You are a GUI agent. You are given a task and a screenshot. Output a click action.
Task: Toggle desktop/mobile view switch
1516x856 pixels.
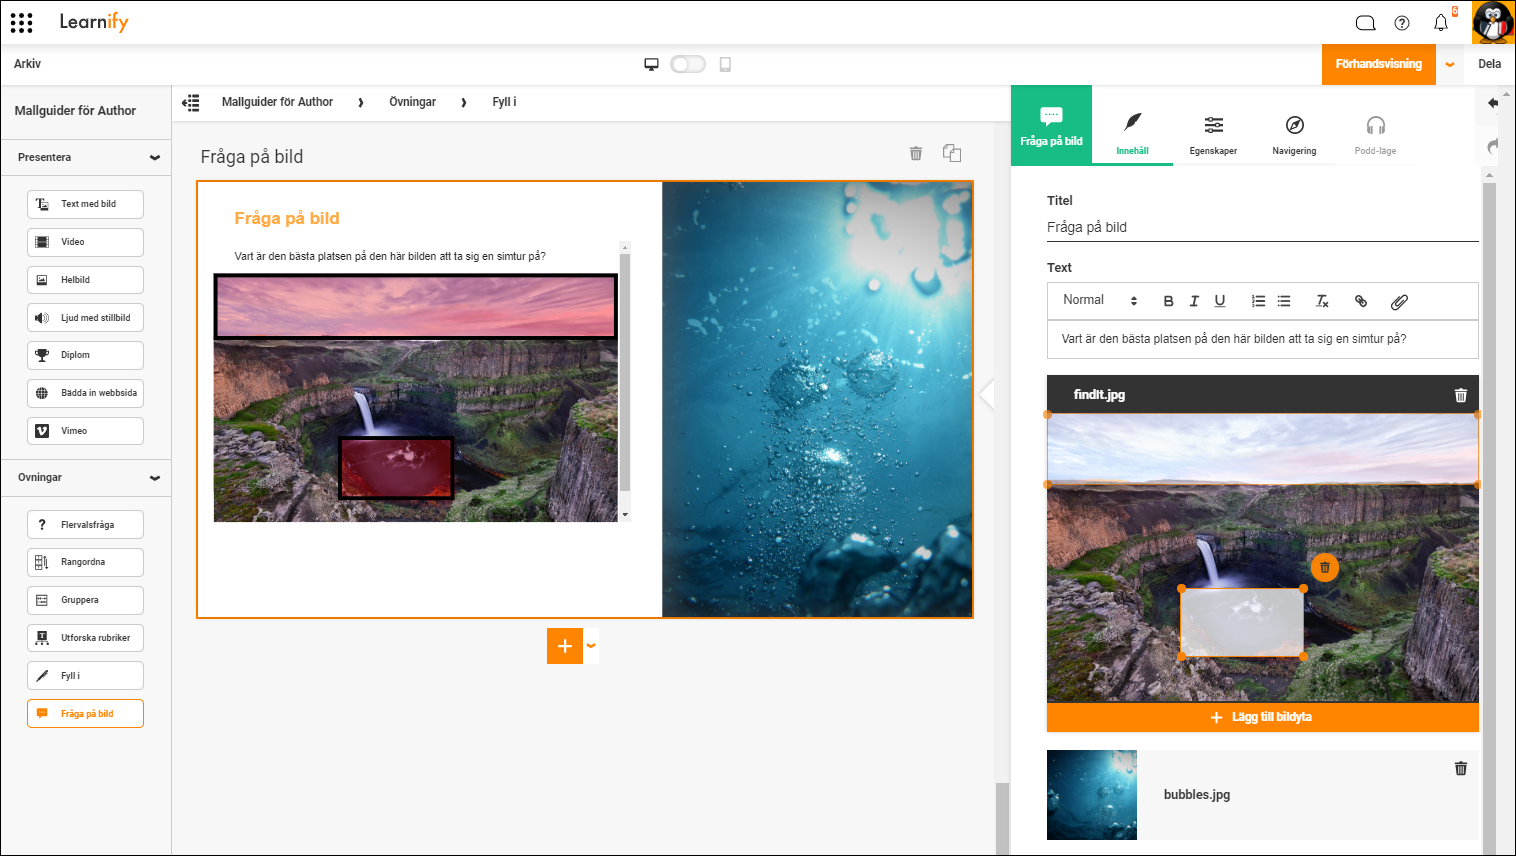[688, 64]
